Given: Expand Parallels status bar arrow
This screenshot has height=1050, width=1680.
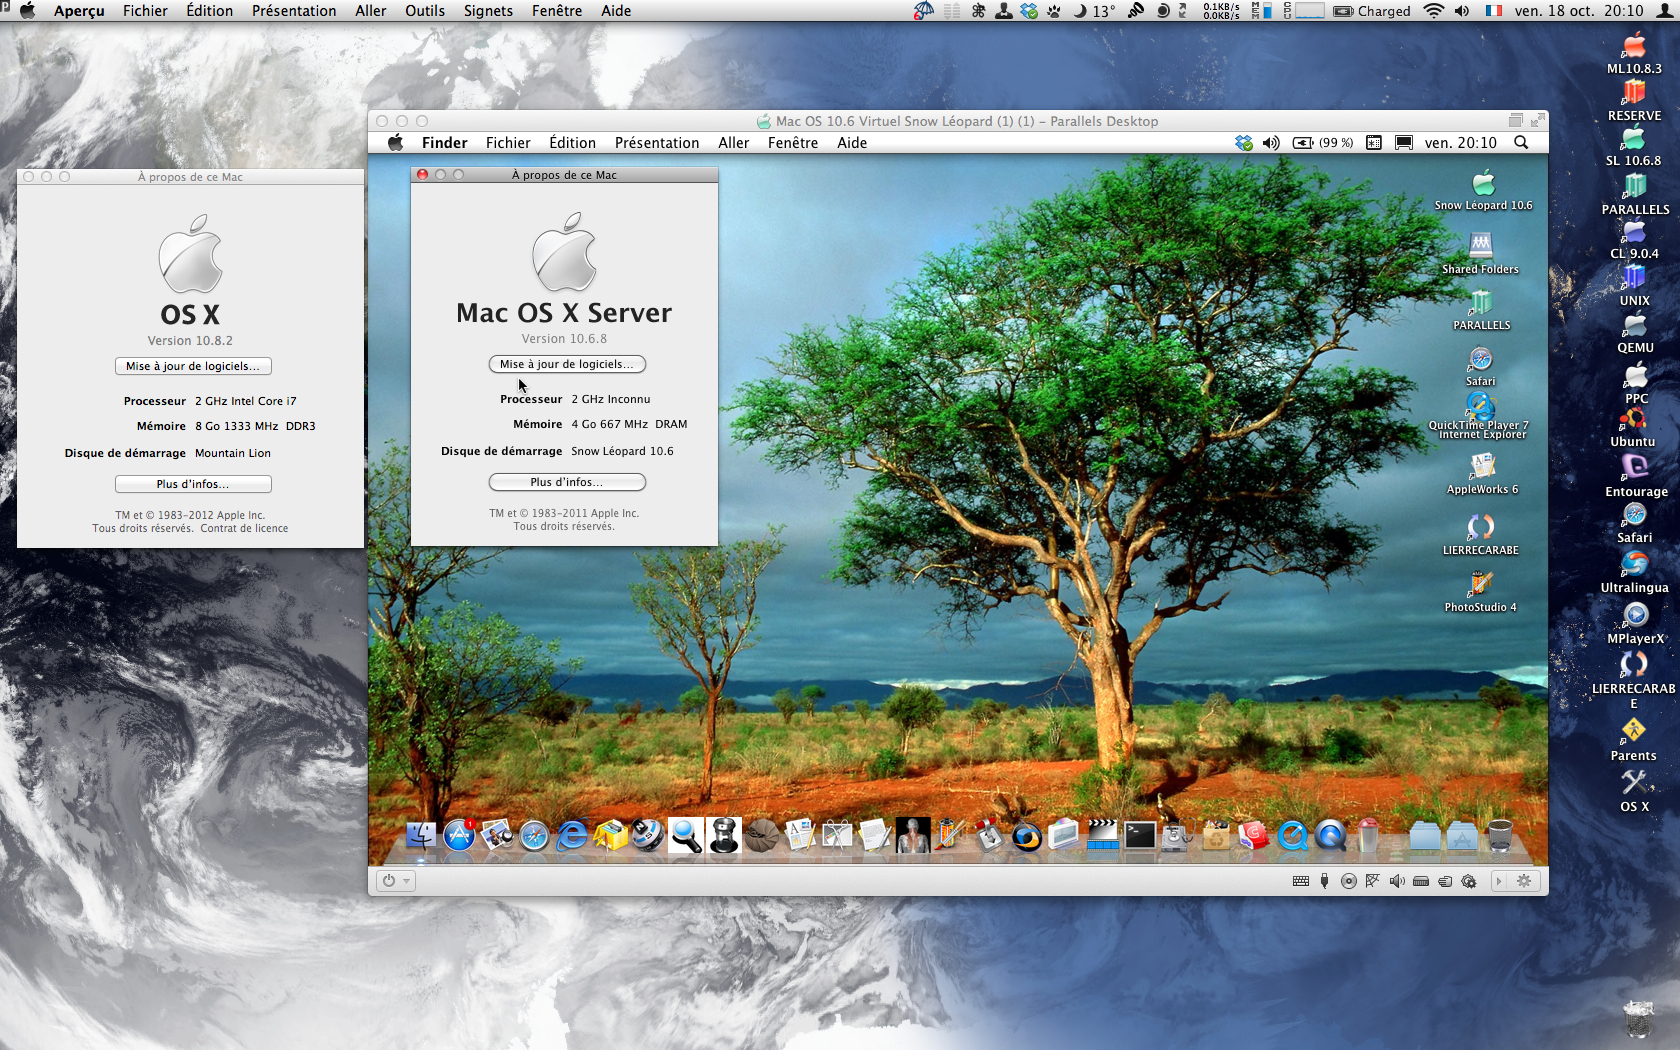Looking at the screenshot, I should pos(1498,881).
